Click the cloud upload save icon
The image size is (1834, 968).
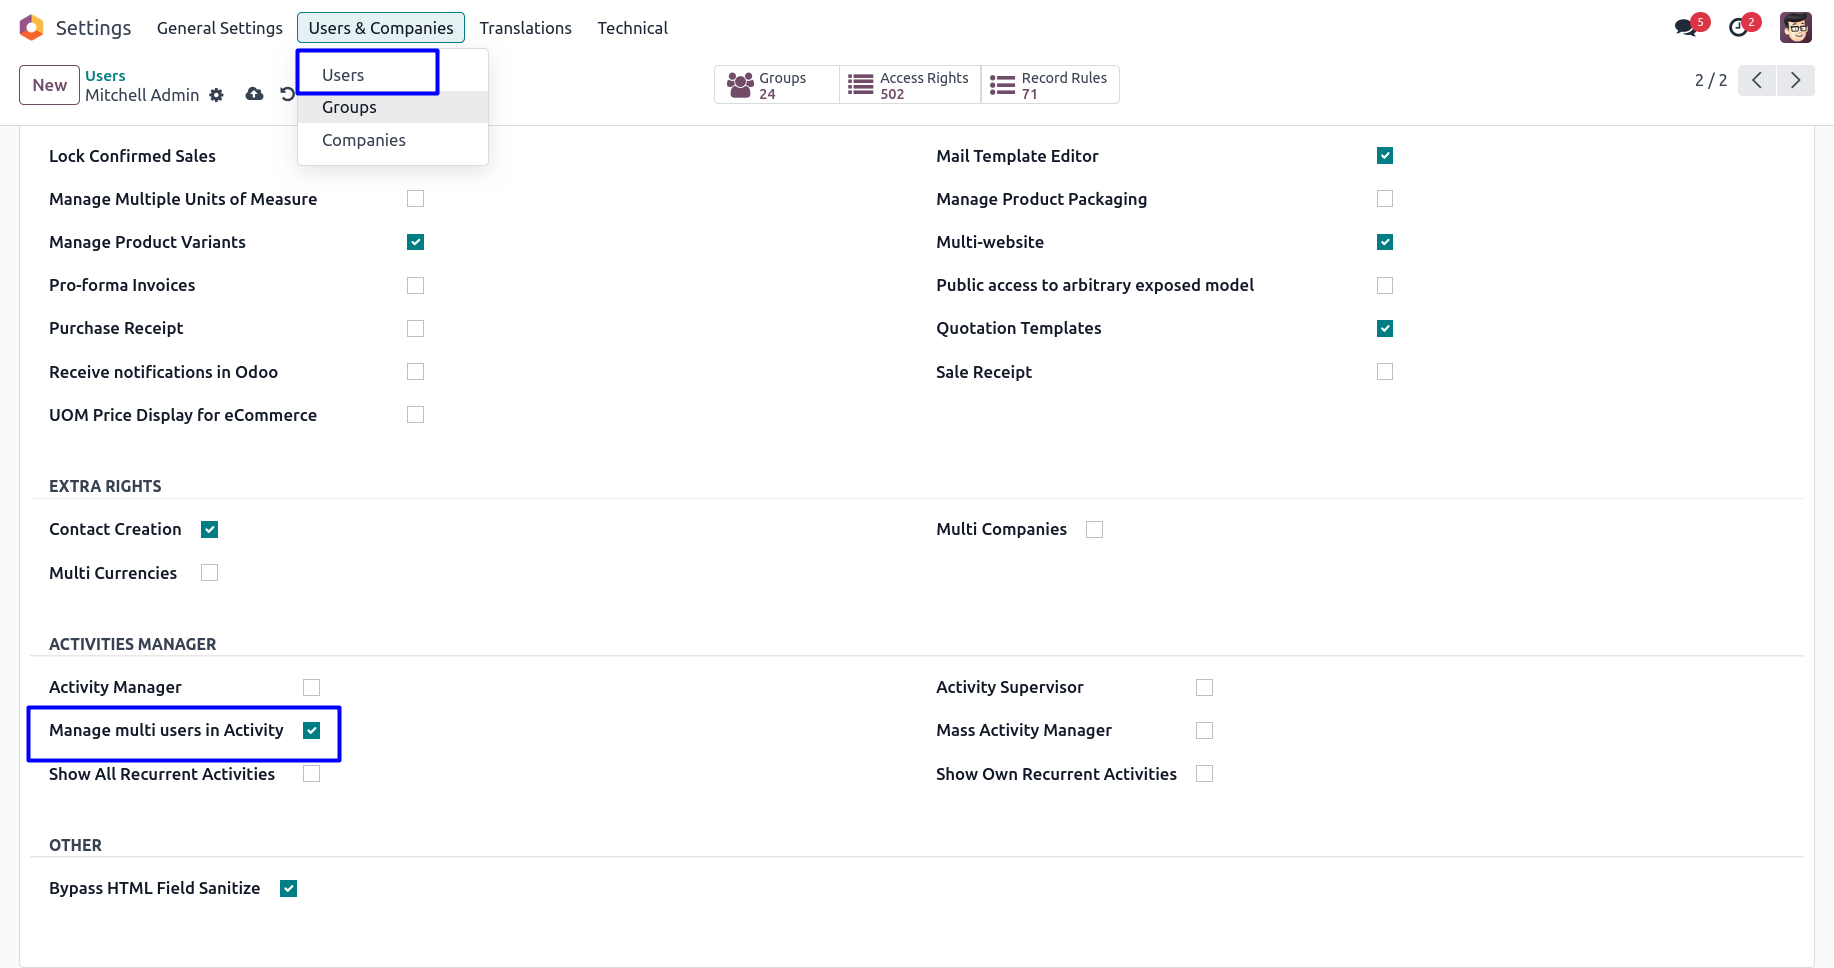point(255,94)
